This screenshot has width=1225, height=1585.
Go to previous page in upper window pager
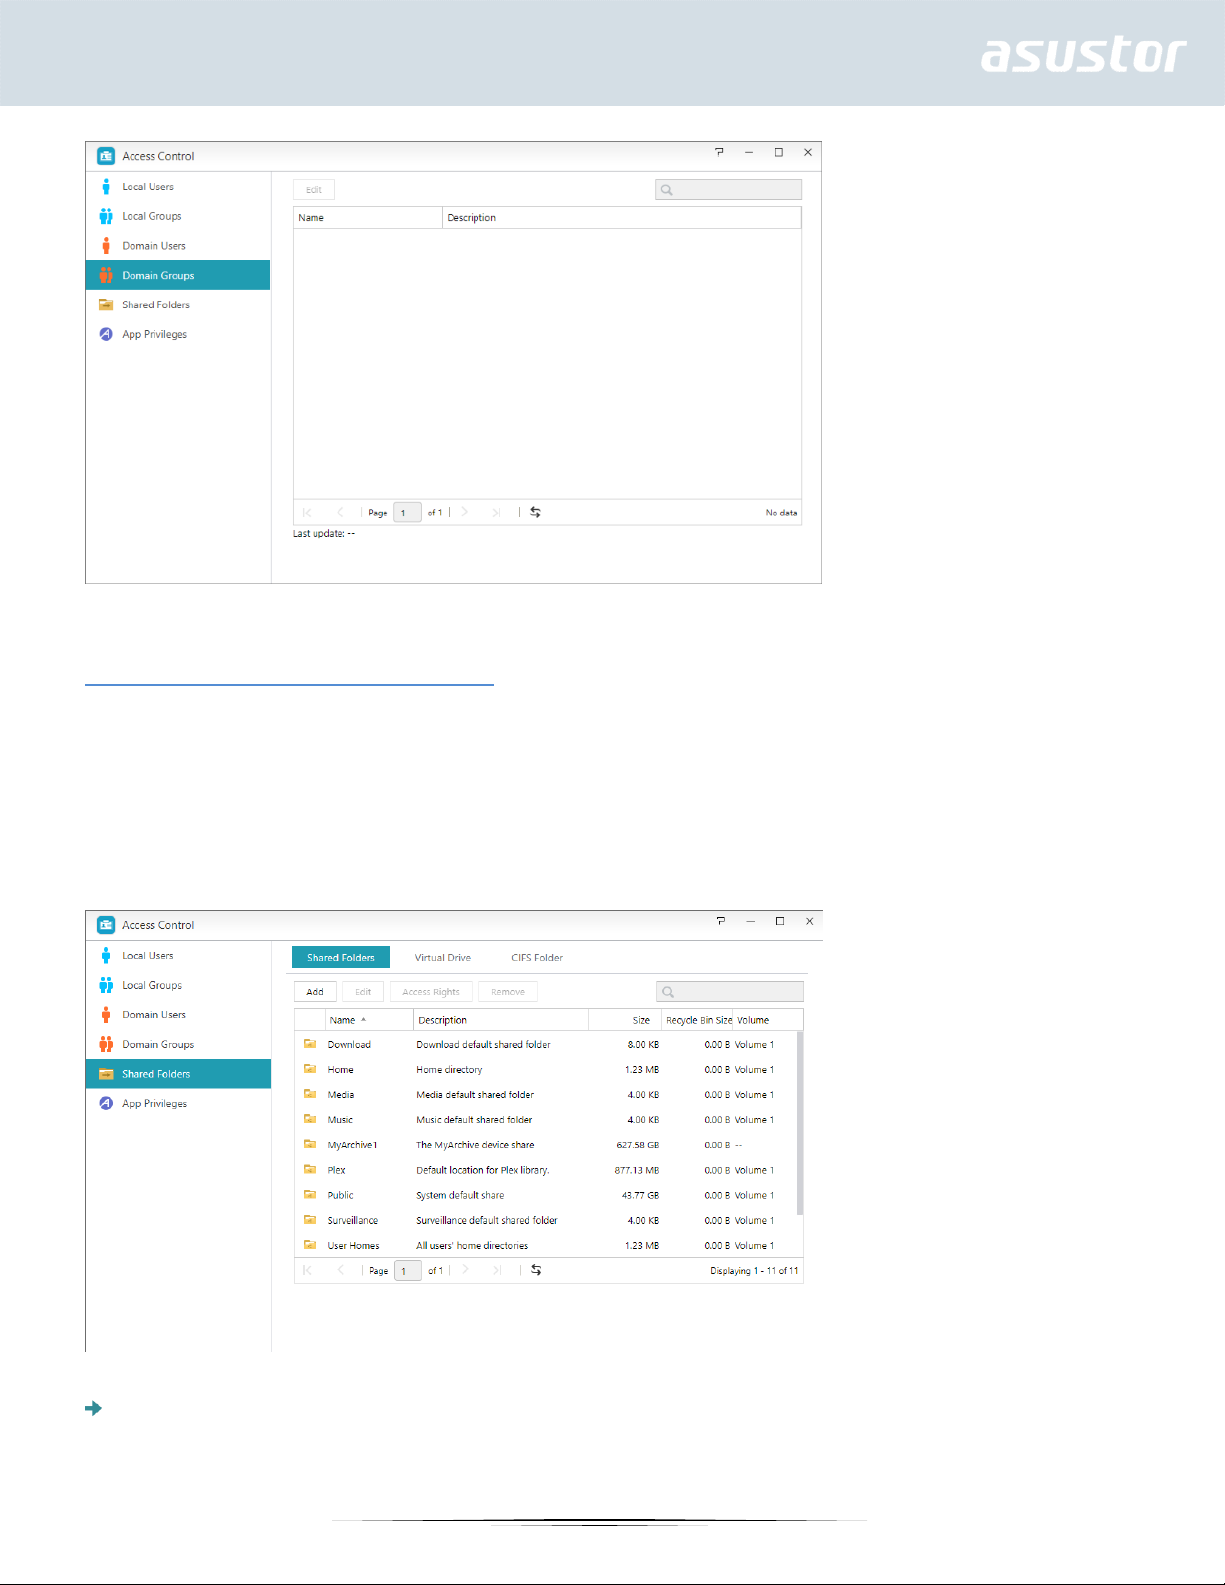click(x=340, y=512)
